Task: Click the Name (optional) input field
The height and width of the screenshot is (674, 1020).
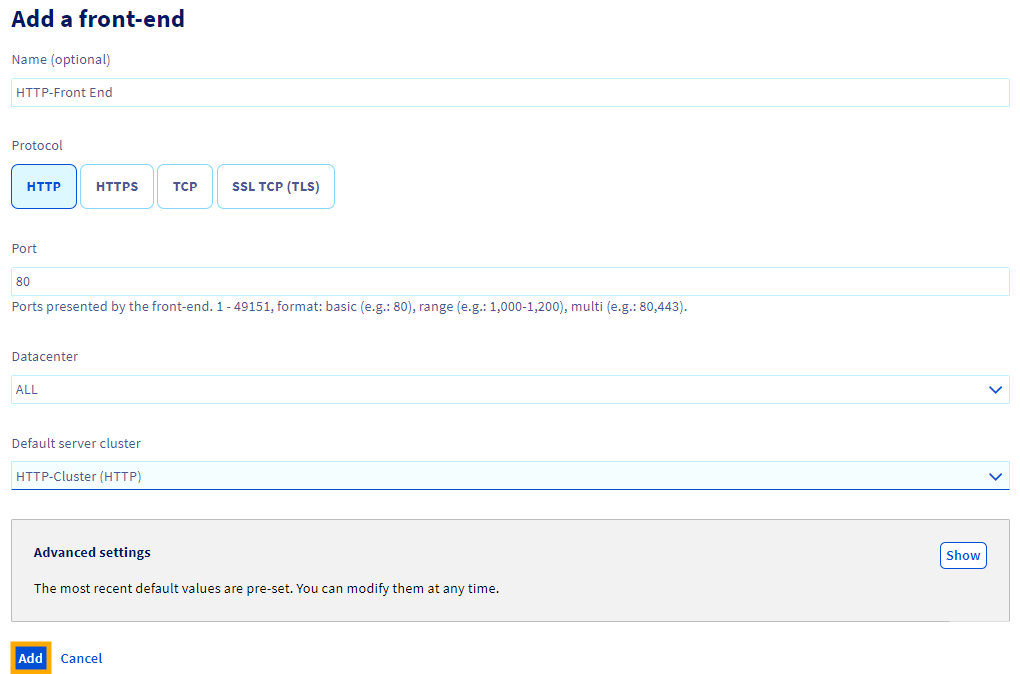Action: tap(510, 92)
